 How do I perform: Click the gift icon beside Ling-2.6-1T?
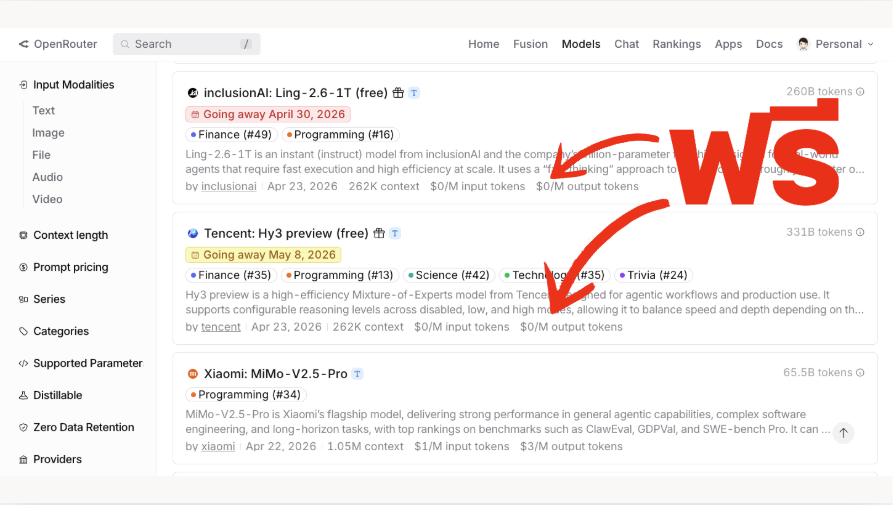pos(398,93)
